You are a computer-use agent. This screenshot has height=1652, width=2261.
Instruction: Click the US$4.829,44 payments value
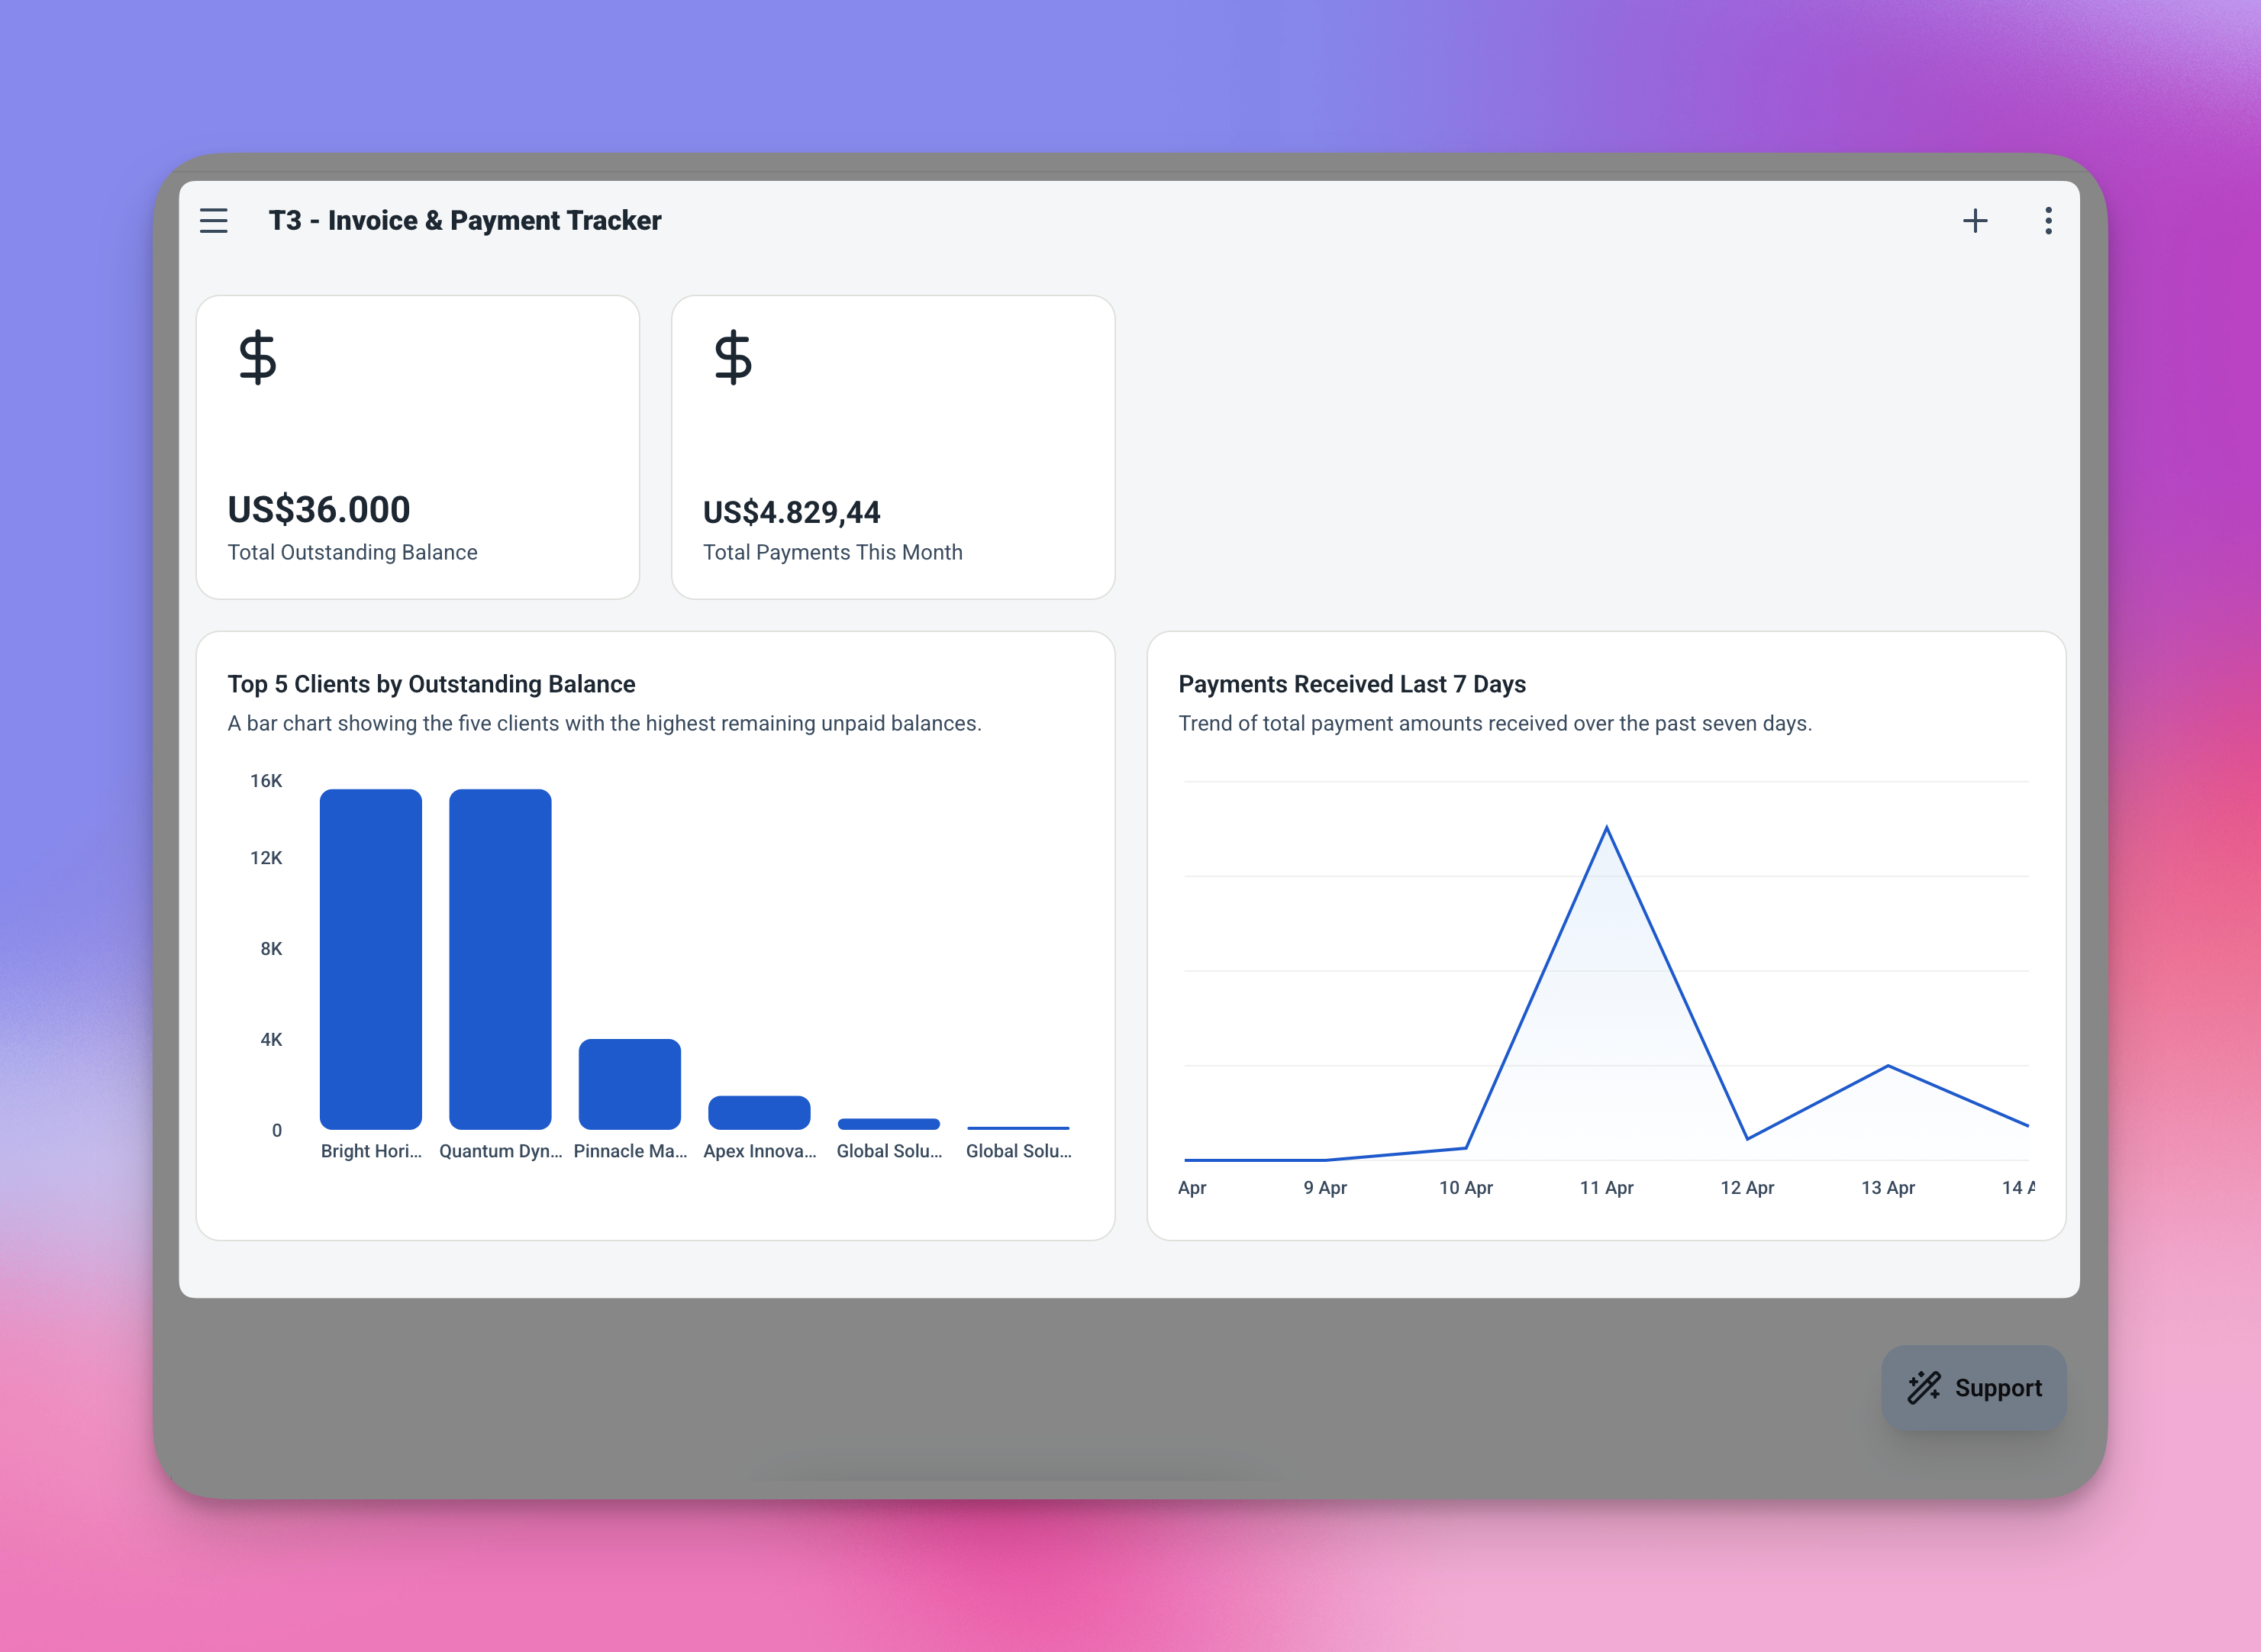click(791, 512)
